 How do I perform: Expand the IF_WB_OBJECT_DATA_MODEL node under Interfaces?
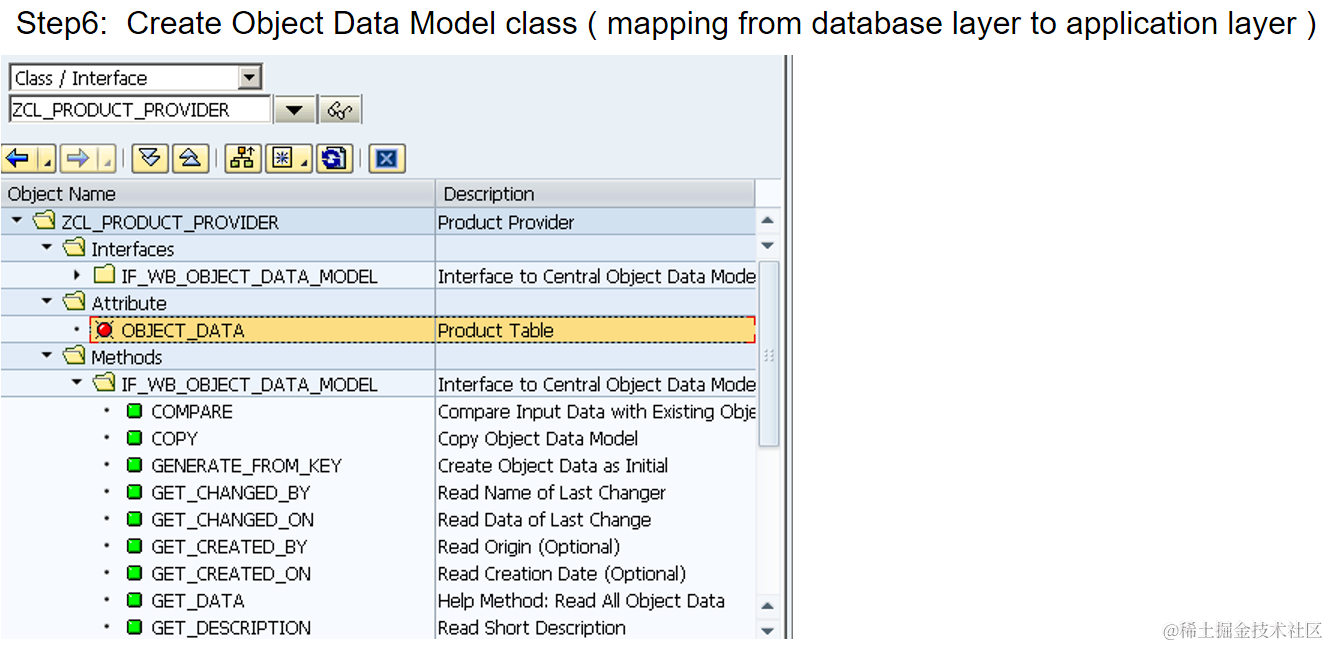click(x=78, y=275)
